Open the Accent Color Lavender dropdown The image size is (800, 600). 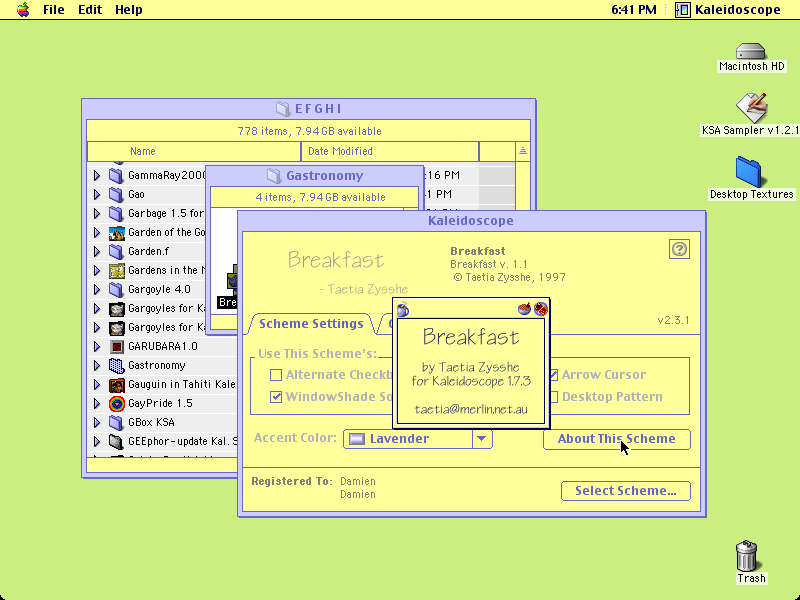[x=418, y=439]
